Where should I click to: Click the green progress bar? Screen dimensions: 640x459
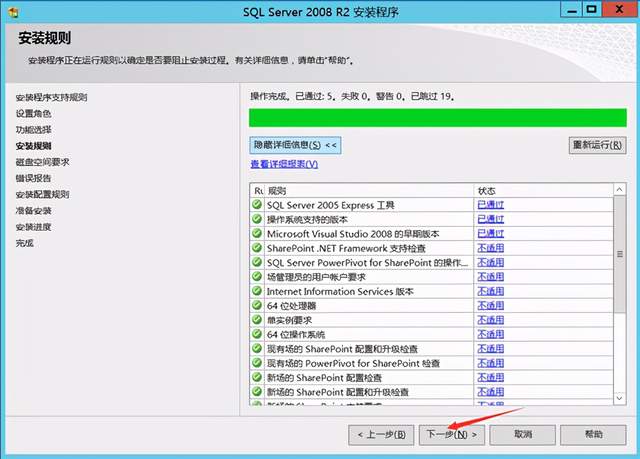(438, 118)
